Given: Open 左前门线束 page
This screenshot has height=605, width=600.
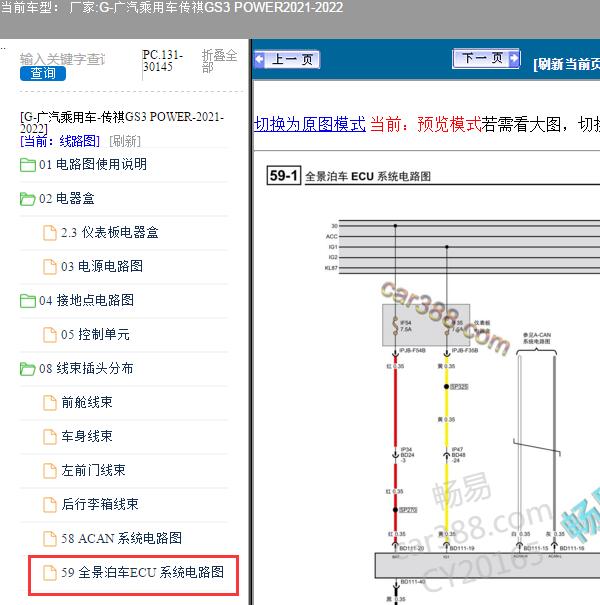Looking at the screenshot, I should 93,470.
